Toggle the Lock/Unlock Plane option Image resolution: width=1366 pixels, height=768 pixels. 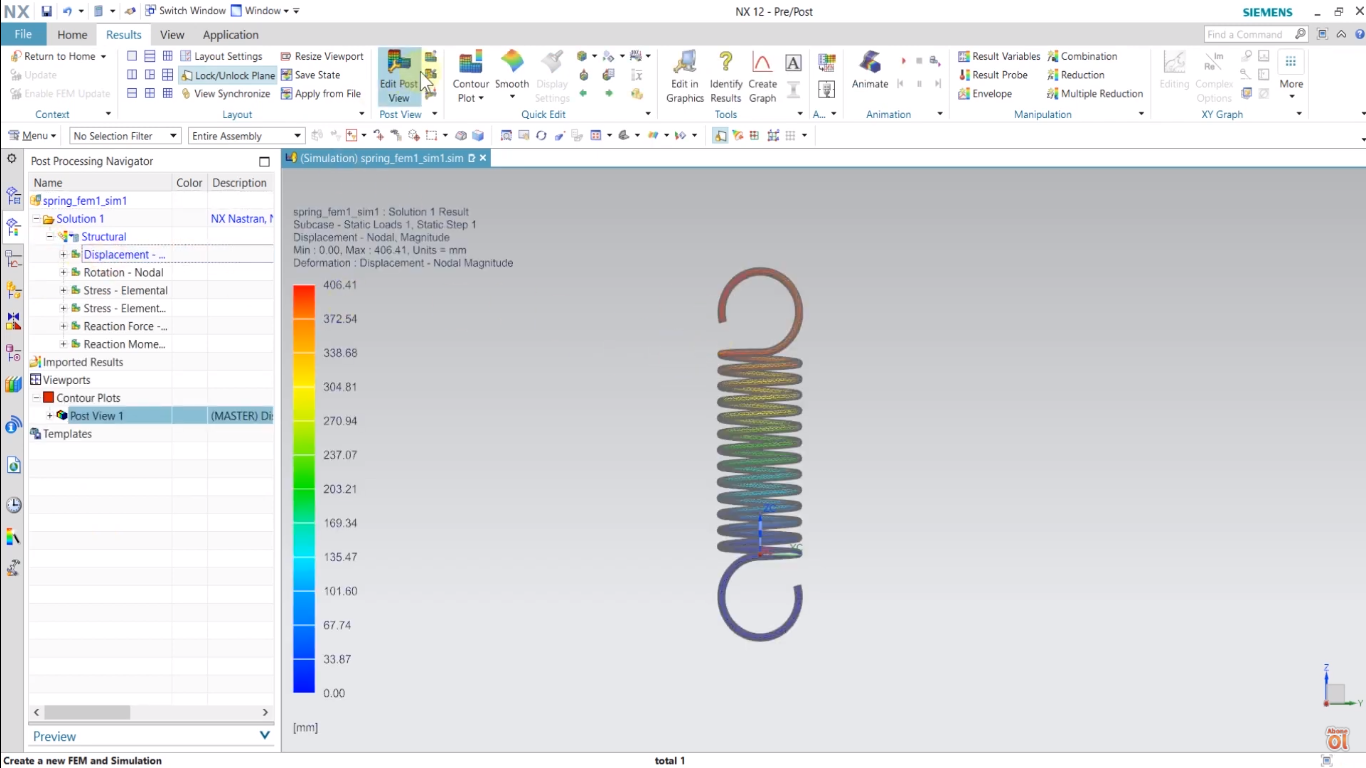[x=228, y=75]
